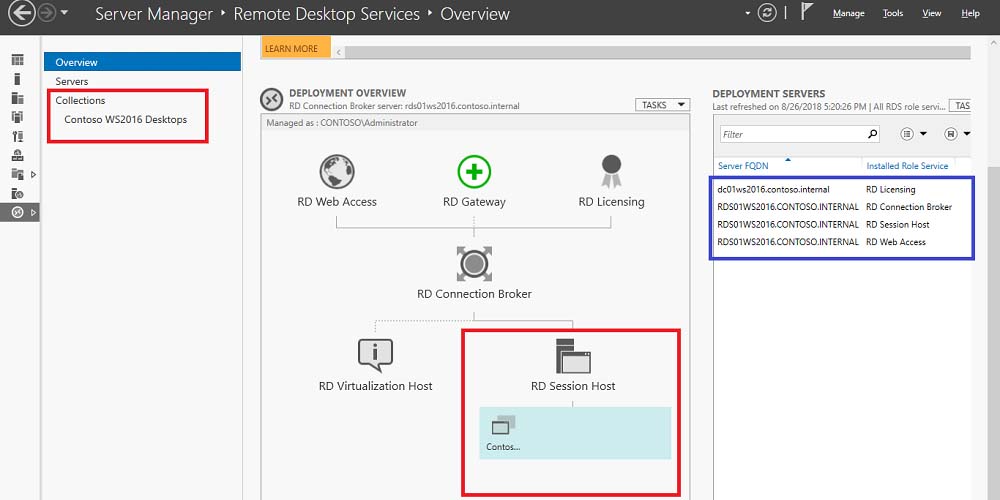
Task: Click the RD Session Host diagram label
Action: pyautogui.click(x=573, y=386)
